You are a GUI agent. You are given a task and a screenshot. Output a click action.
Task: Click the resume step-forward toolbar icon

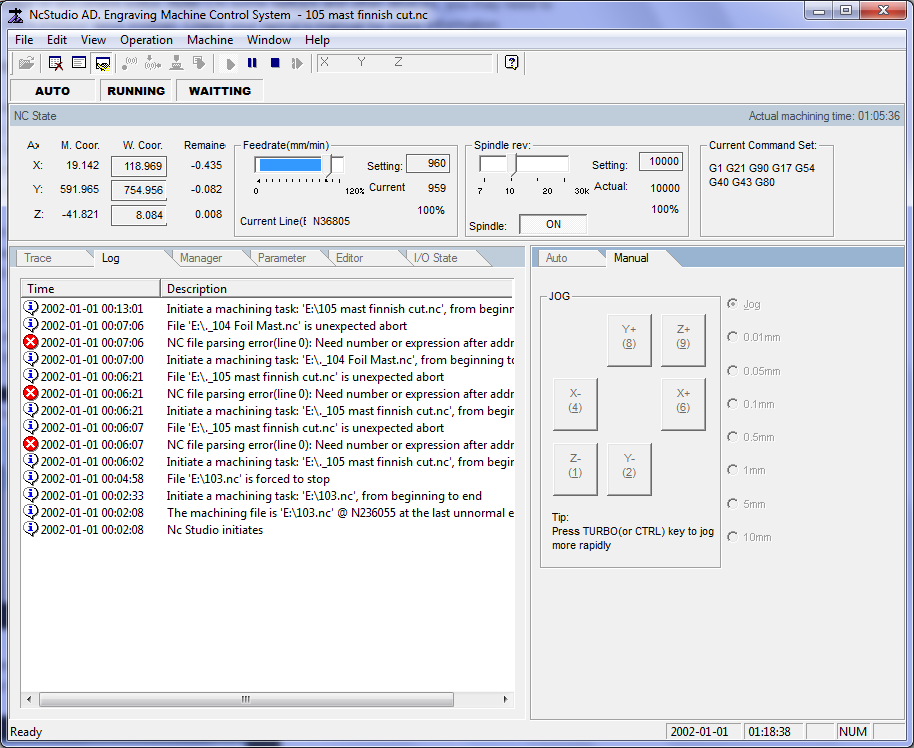pos(297,63)
